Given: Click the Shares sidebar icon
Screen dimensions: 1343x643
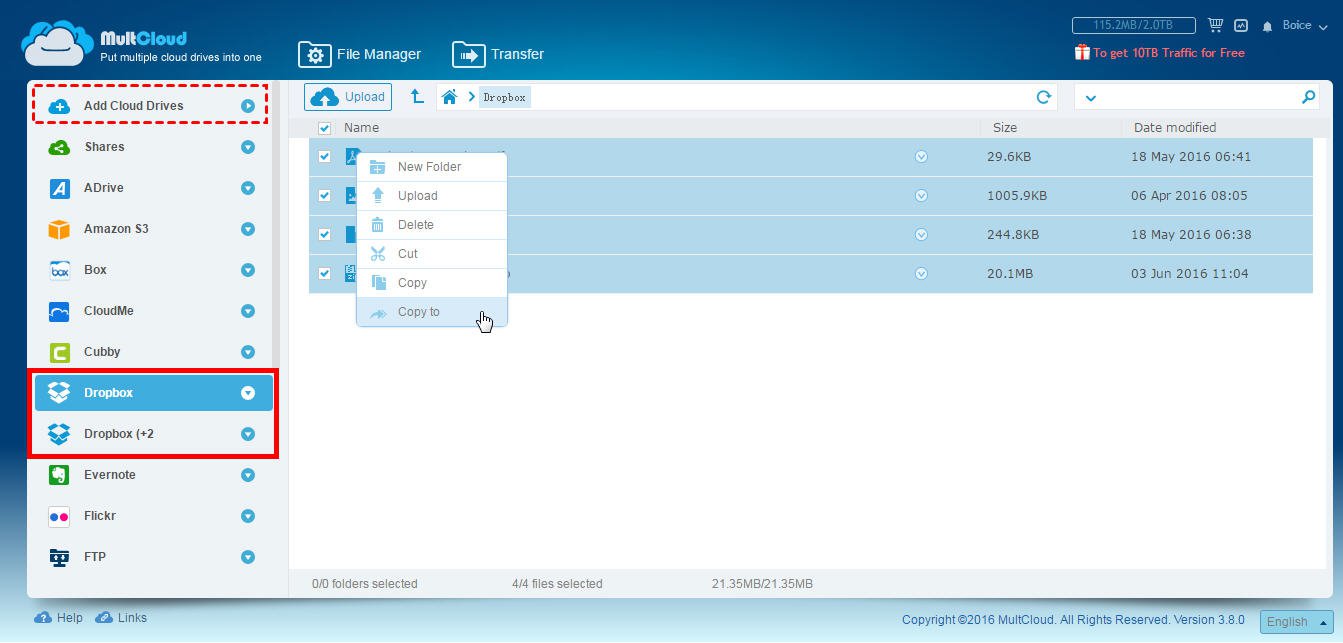Looking at the screenshot, I should pos(59,147).
